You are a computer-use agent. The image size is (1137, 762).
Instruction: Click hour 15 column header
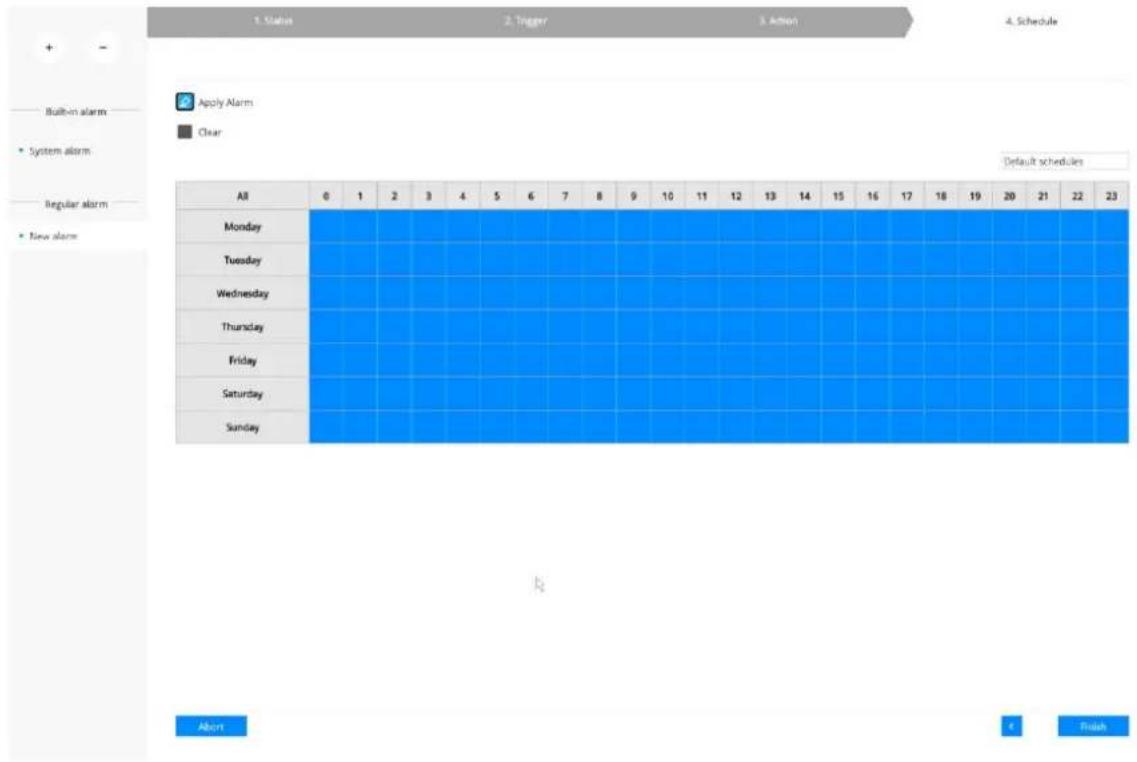(x=838, y=196)
